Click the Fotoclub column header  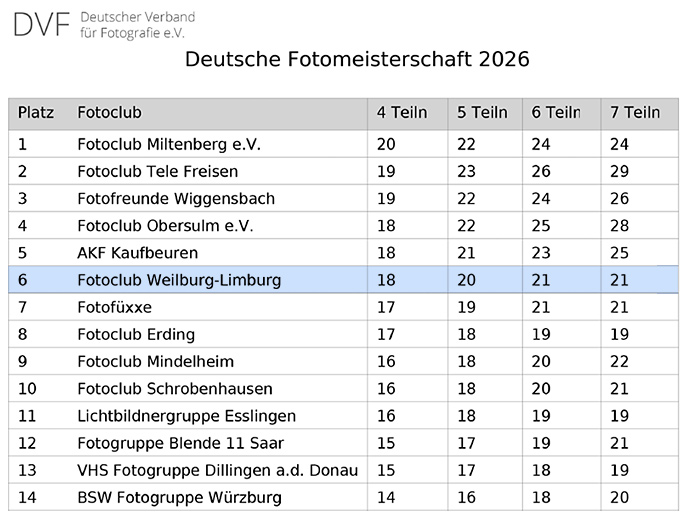click(109, 112)
